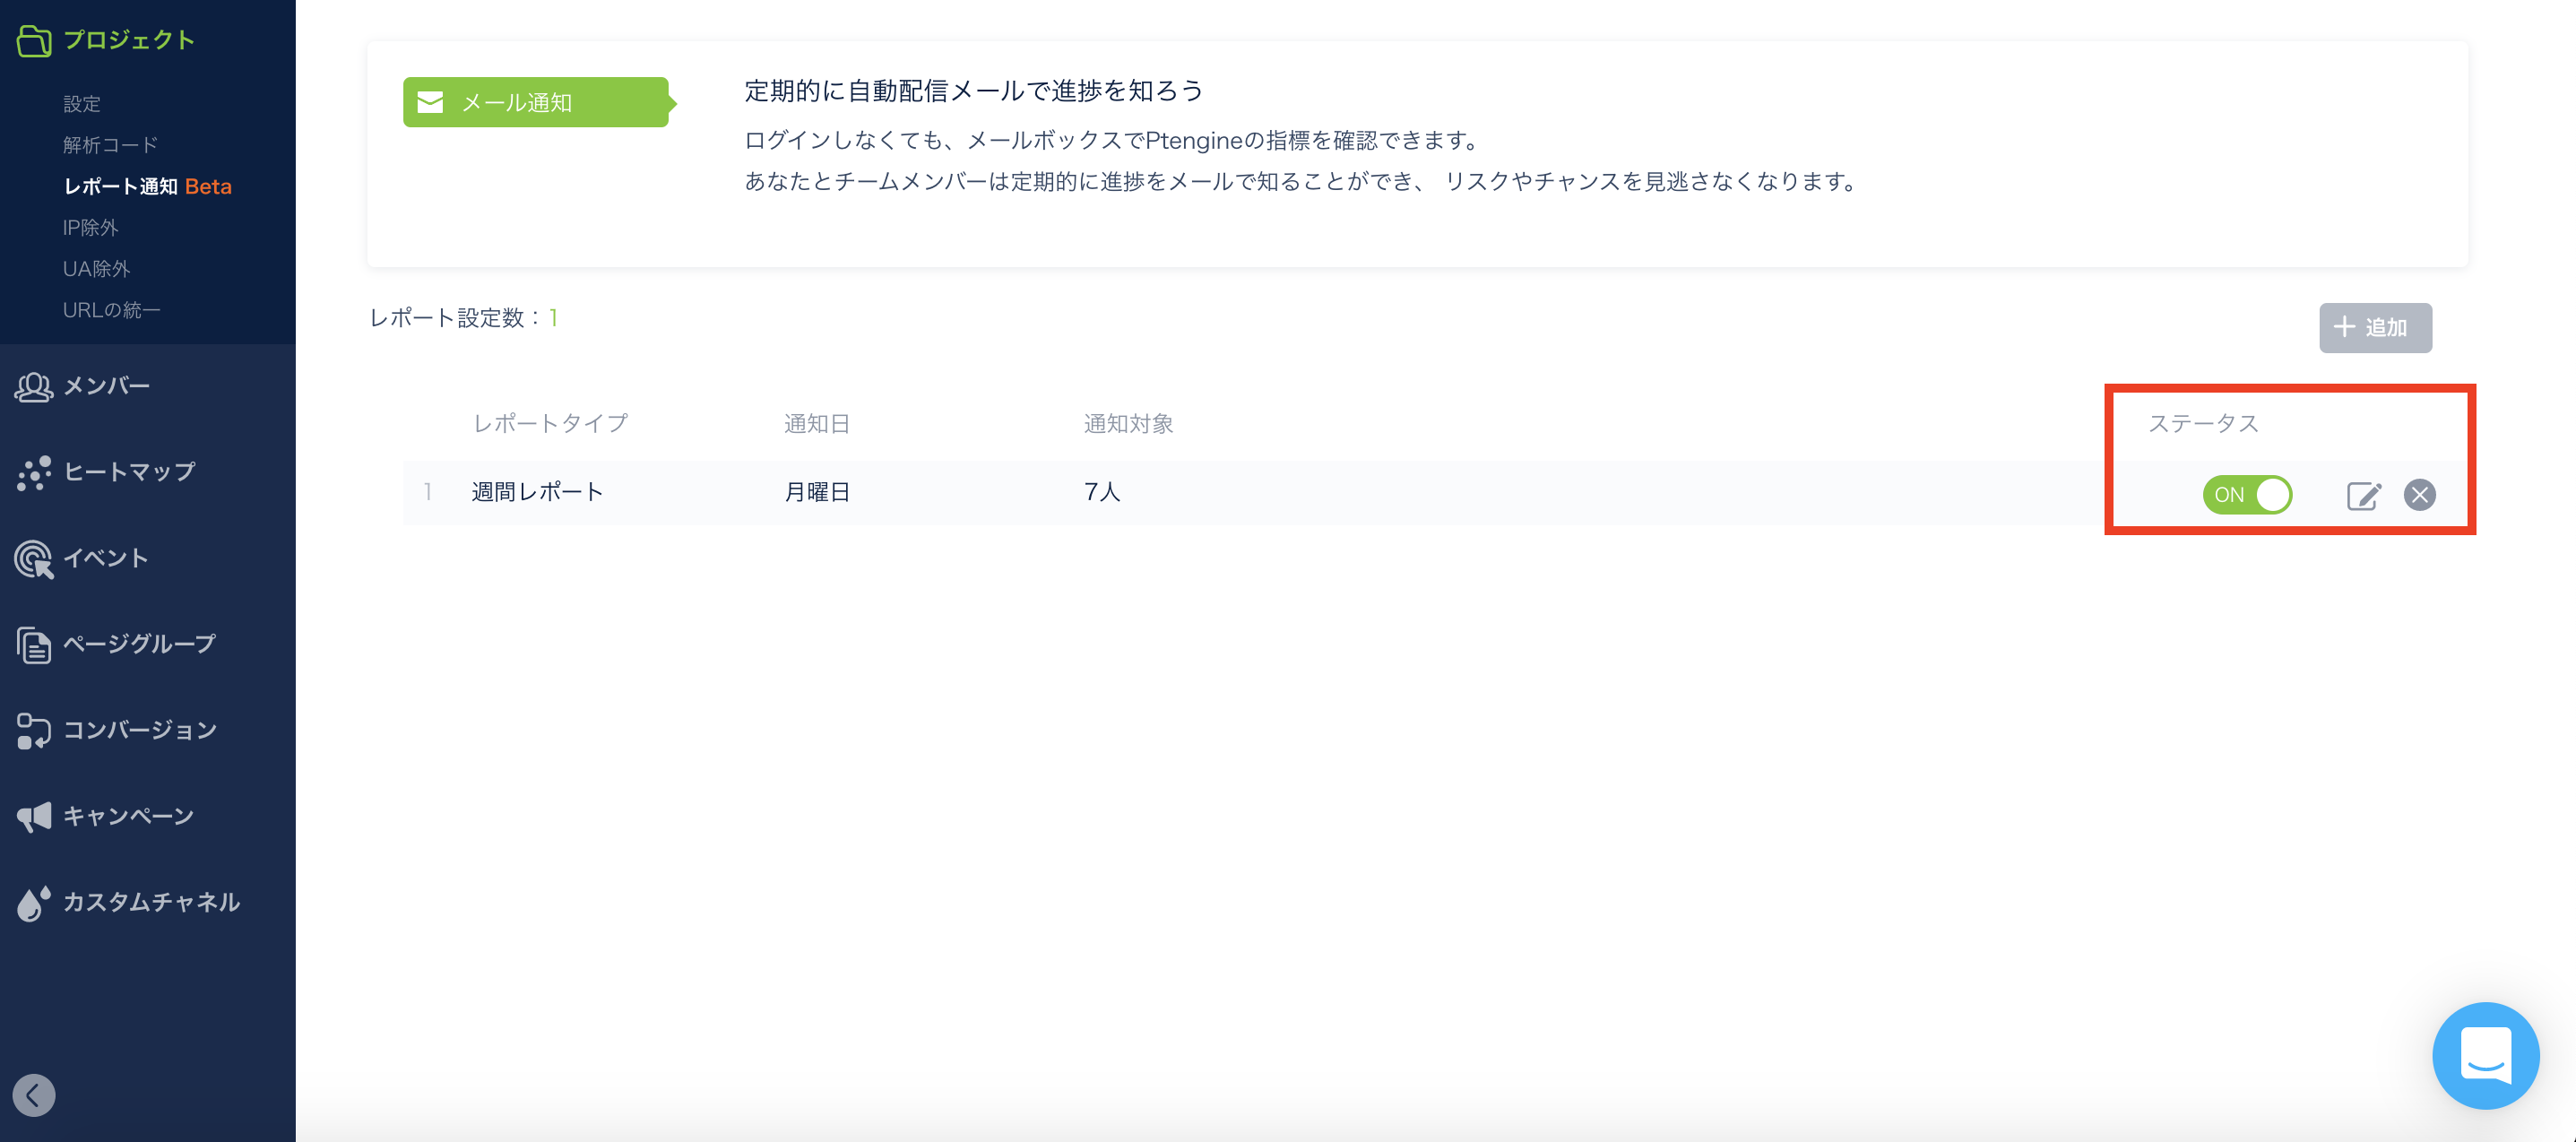Go to the ヒートマップ section
The height and width of the screenshot is (1142, 2576).
coord(129,472)
